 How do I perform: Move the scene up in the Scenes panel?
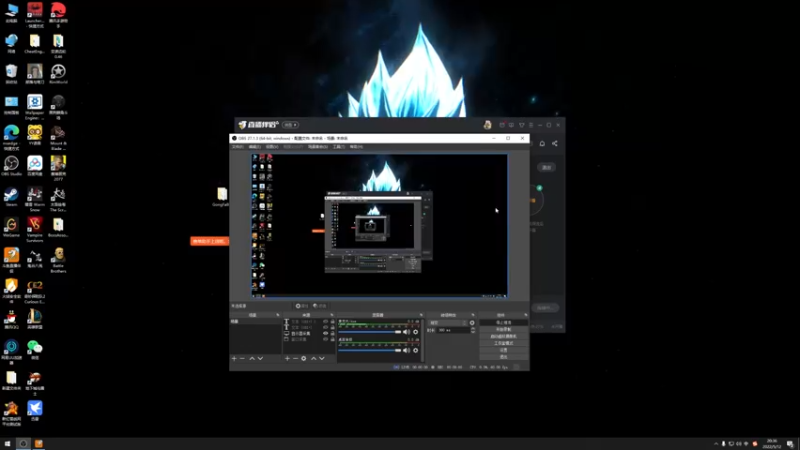(x=252, y=358)
